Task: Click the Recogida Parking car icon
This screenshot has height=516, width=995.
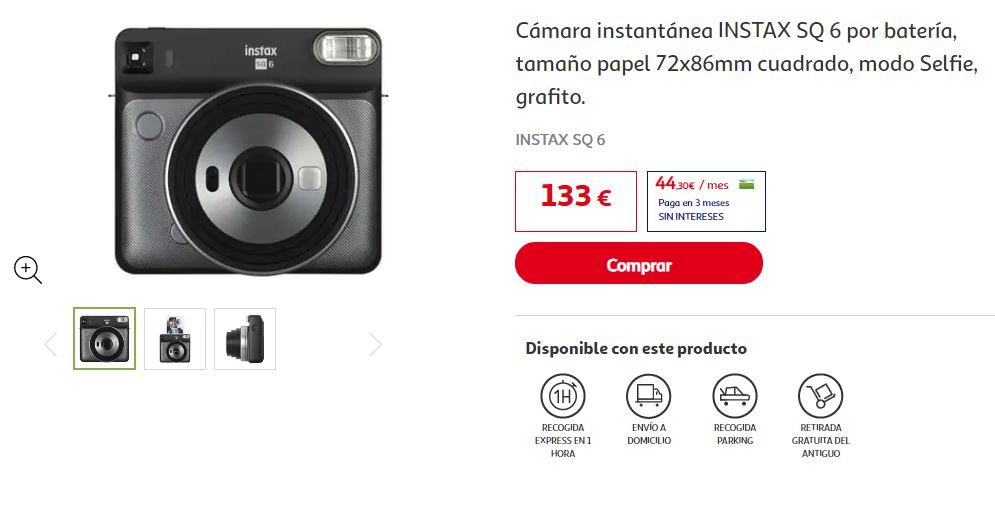Action: click(x=735, y=396)
